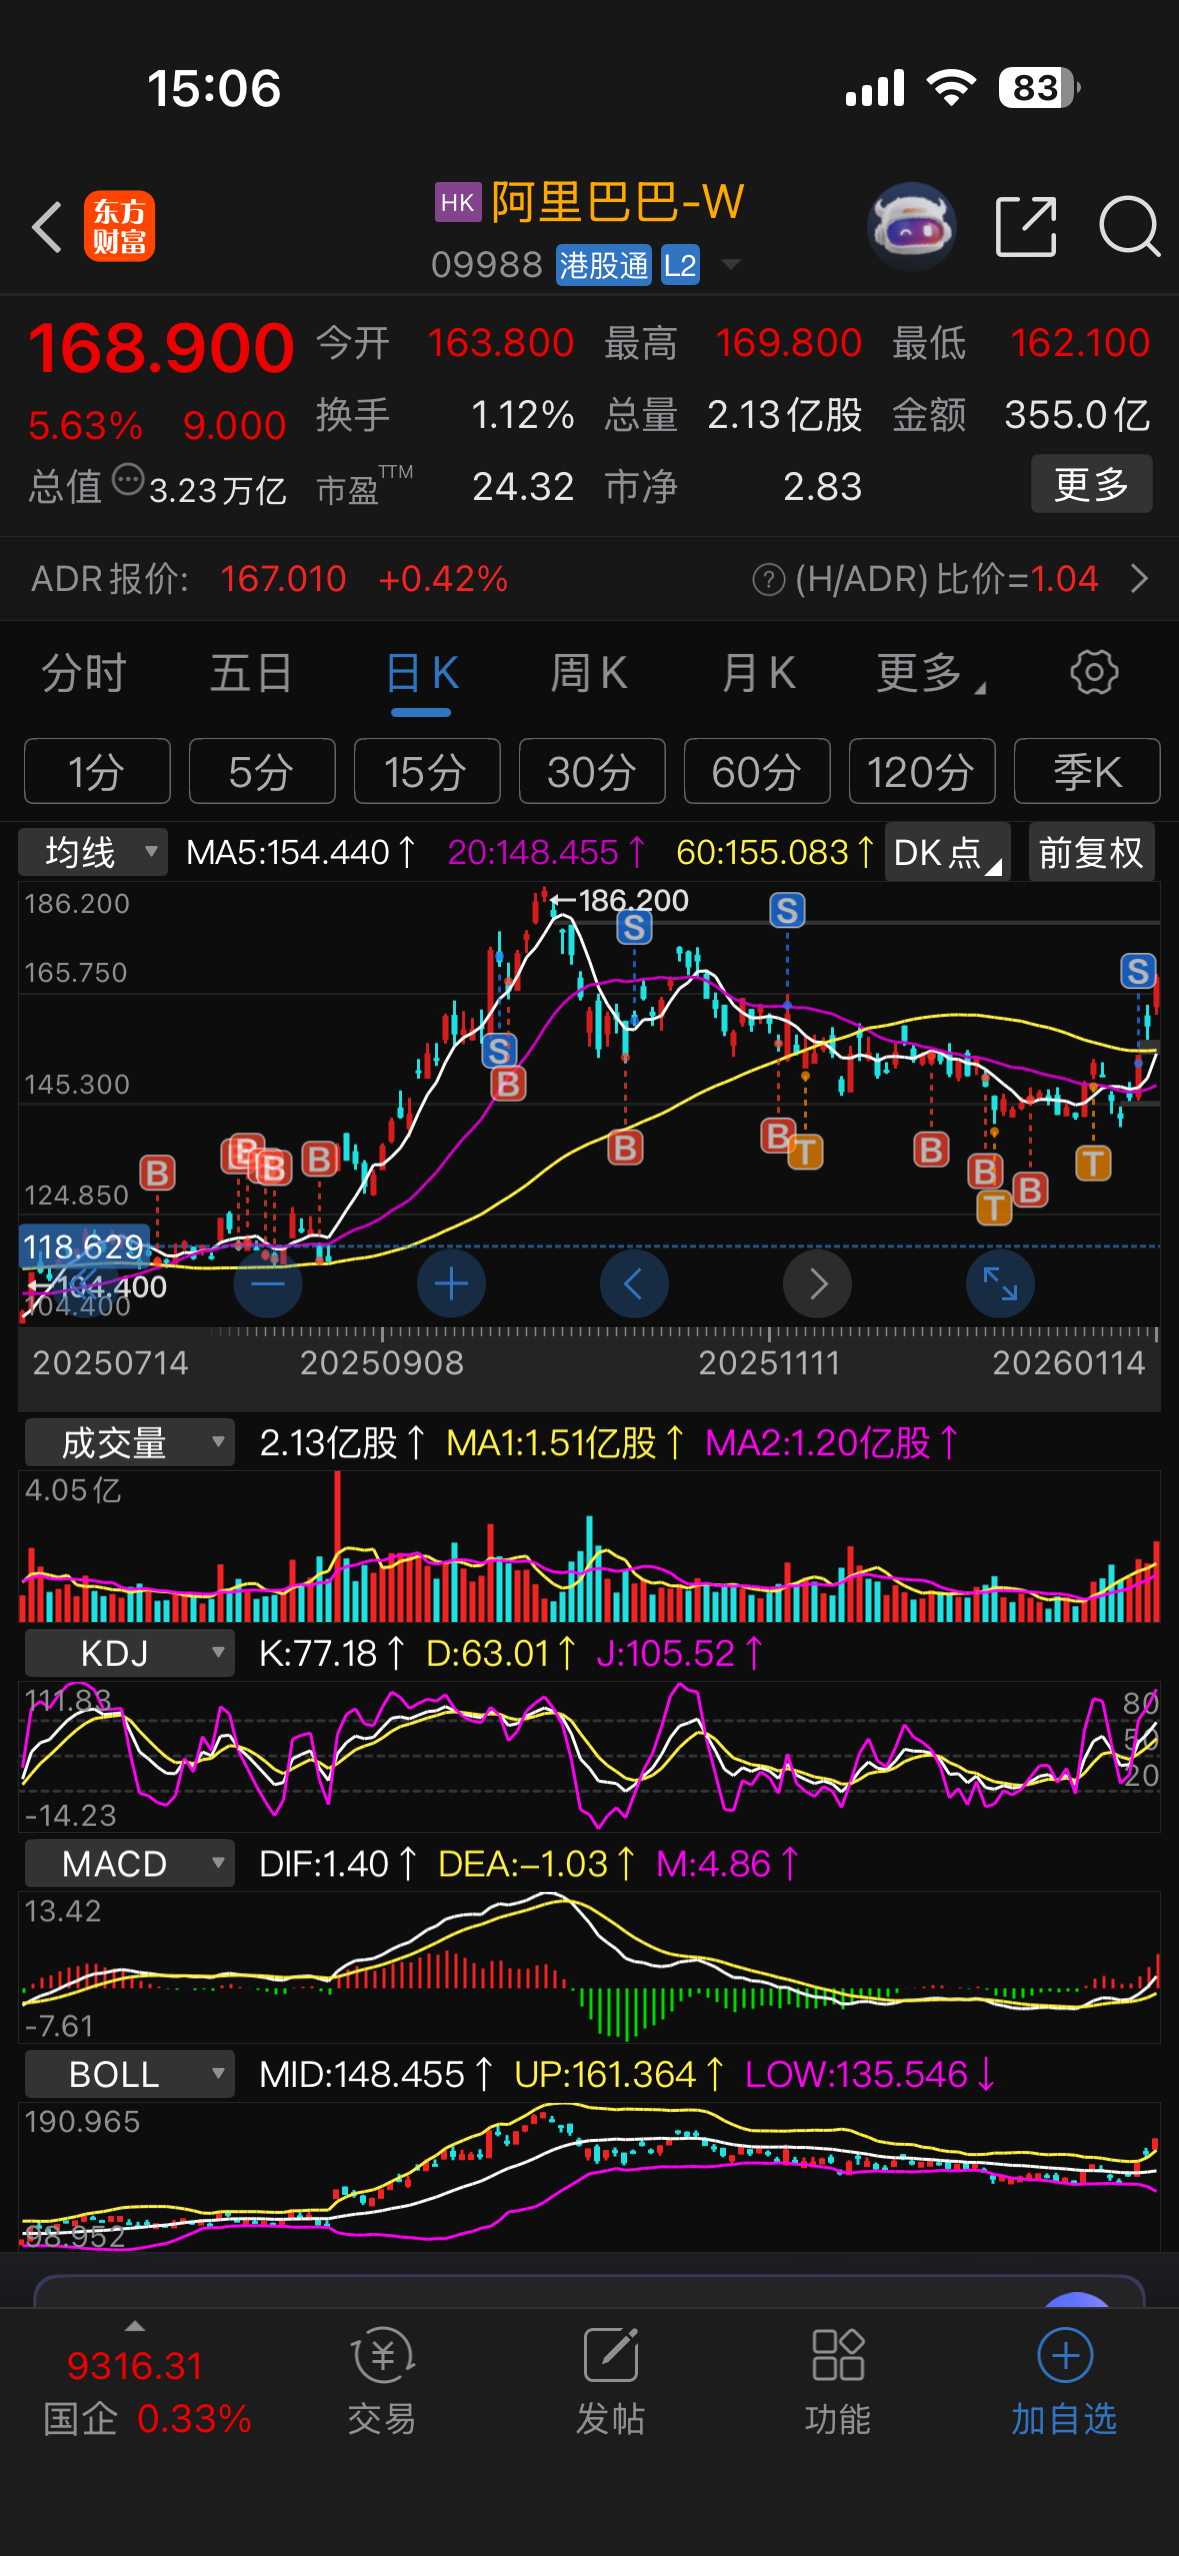Tap the 交易 trade icon
The width and height of the screenshot is (1179, 2556).
pos(382,2381)
